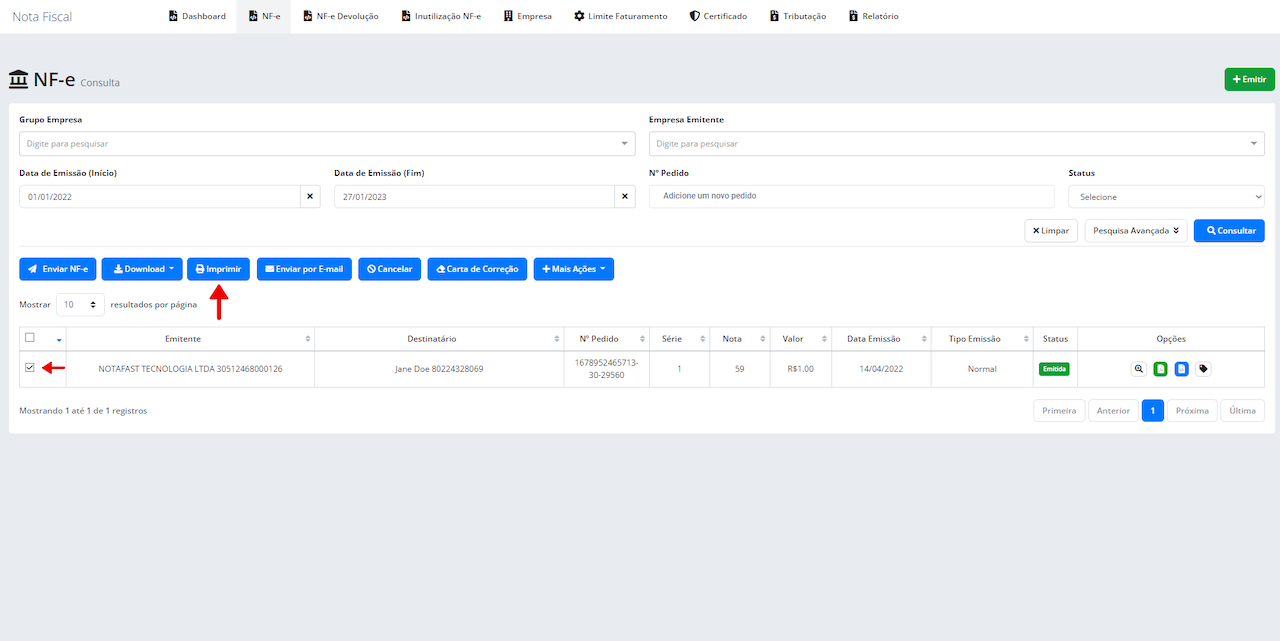The height and width of the screenshot is (641, 1280).
Task: Click the green Emitir button
Action: tap(1249, 79)
